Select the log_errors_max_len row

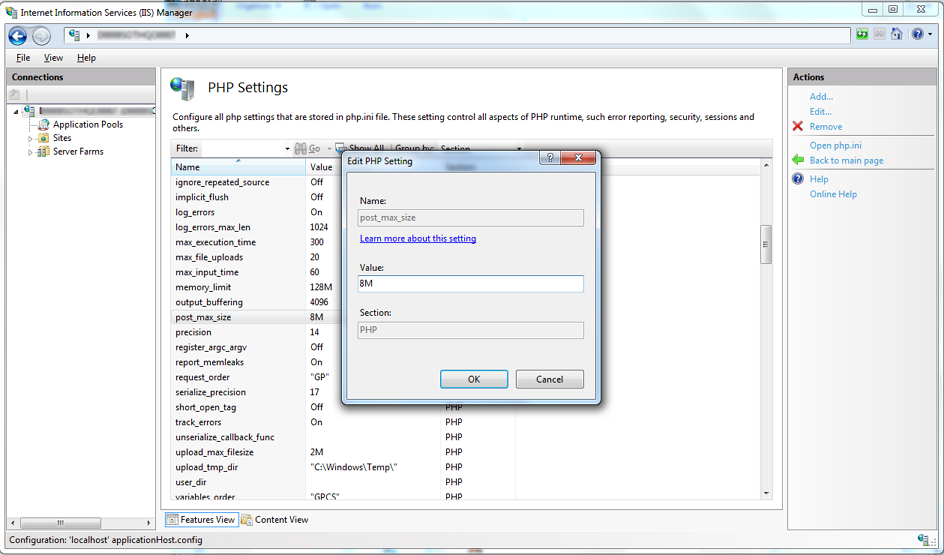[x=257, y=227]
